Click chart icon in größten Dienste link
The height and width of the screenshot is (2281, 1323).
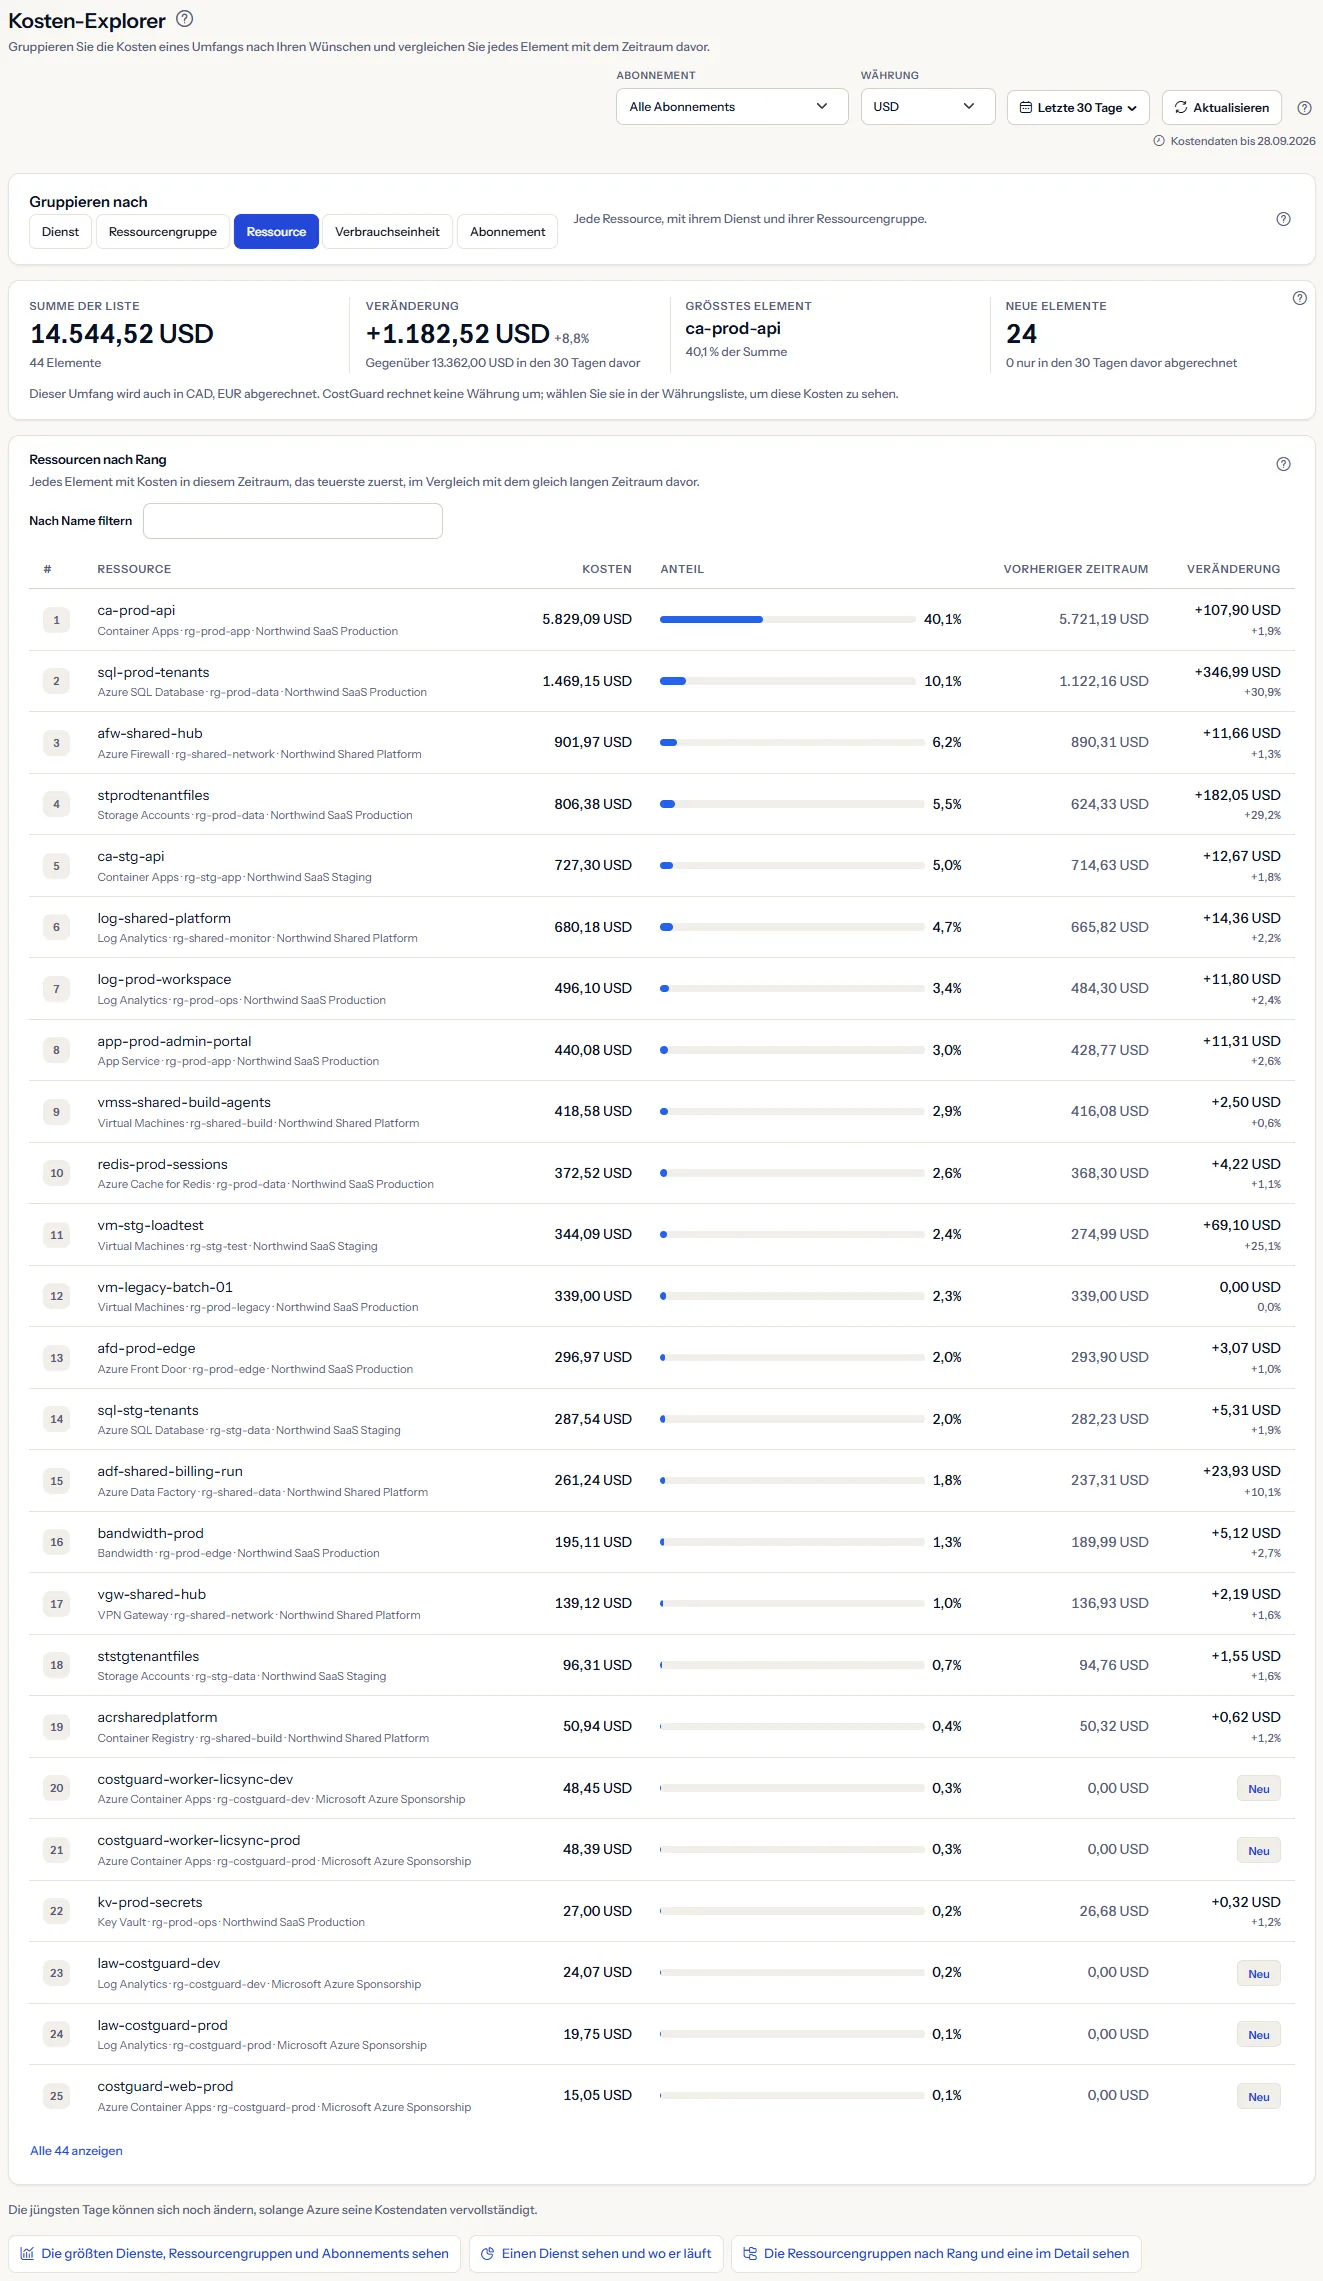pos(28,2253)
